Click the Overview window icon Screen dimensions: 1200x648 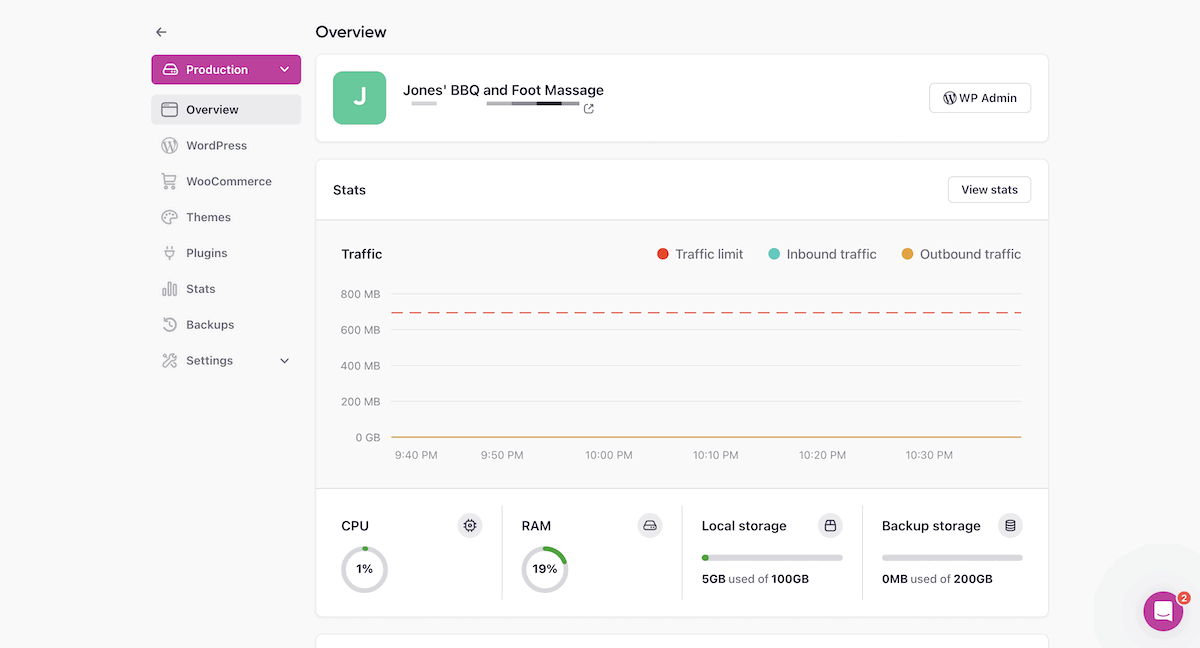(170, 110)
